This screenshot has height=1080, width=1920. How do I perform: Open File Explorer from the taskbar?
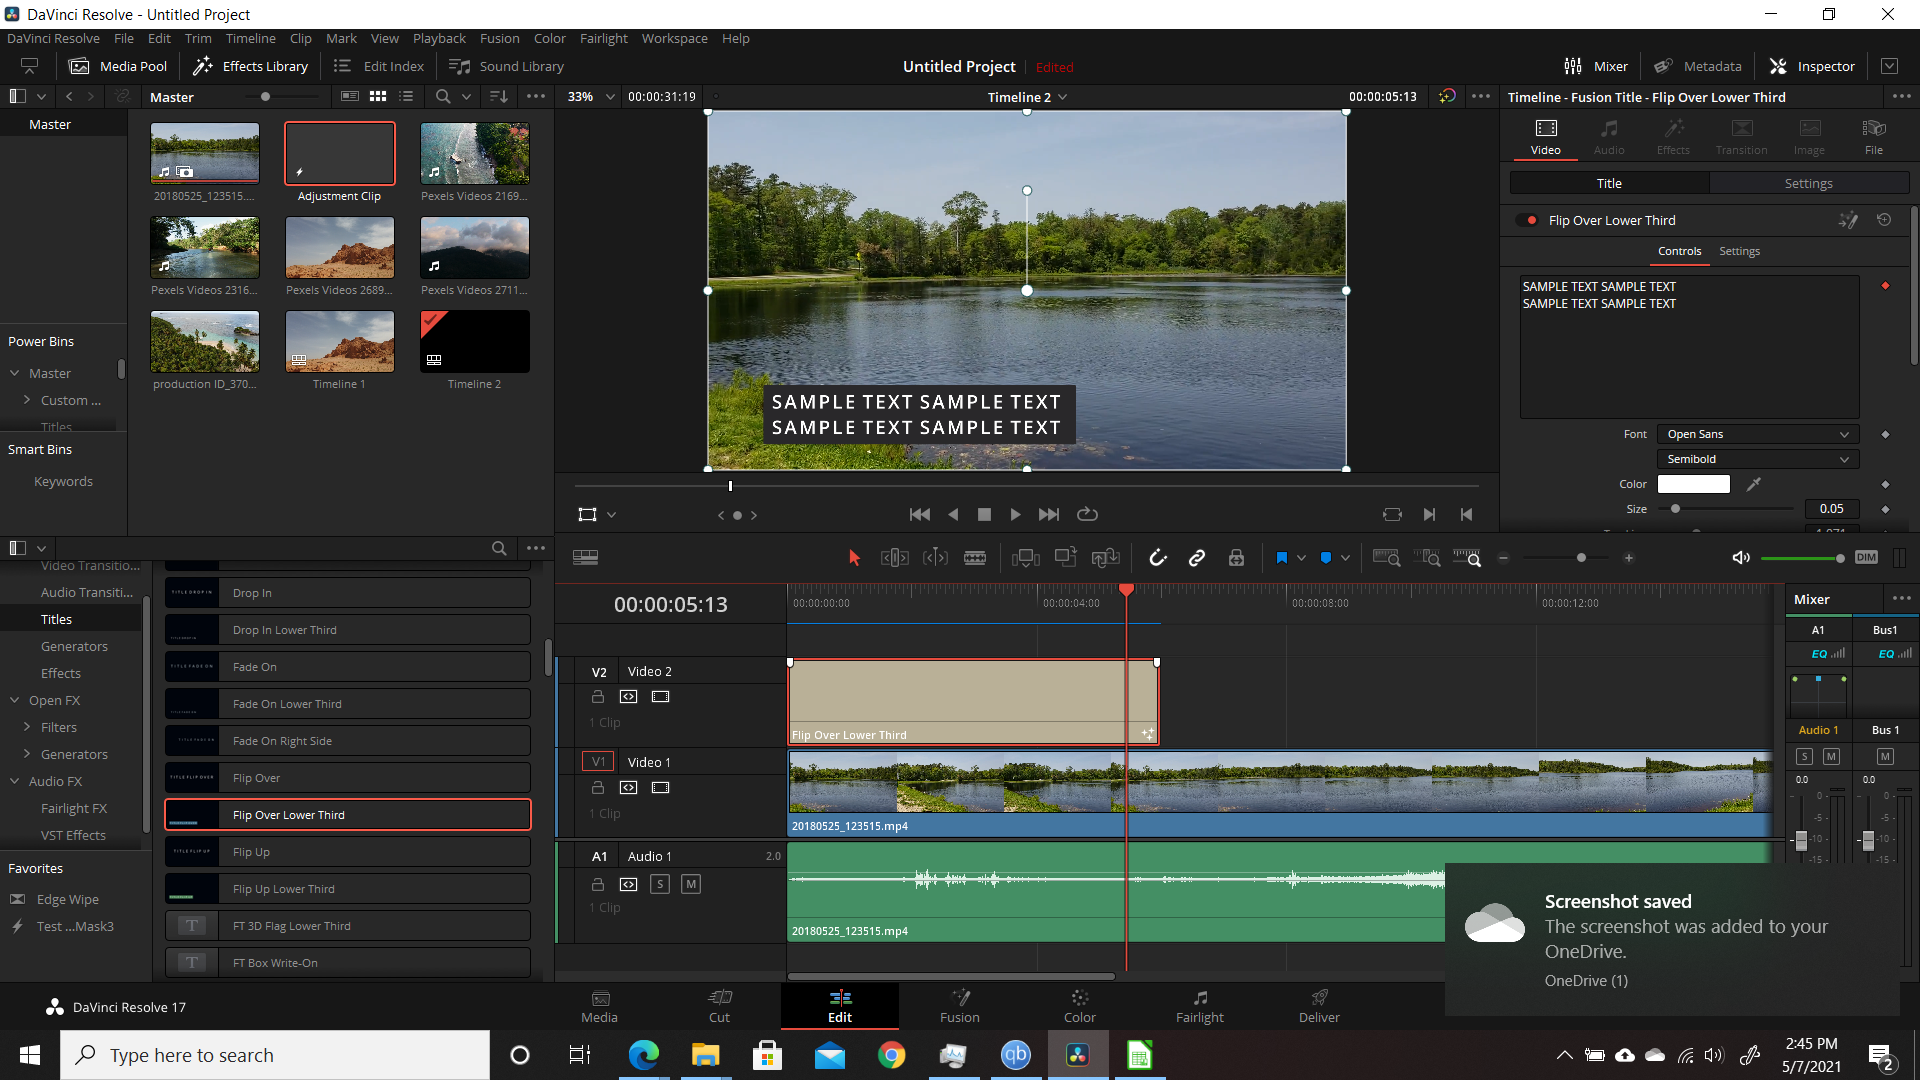[705, 1055]
